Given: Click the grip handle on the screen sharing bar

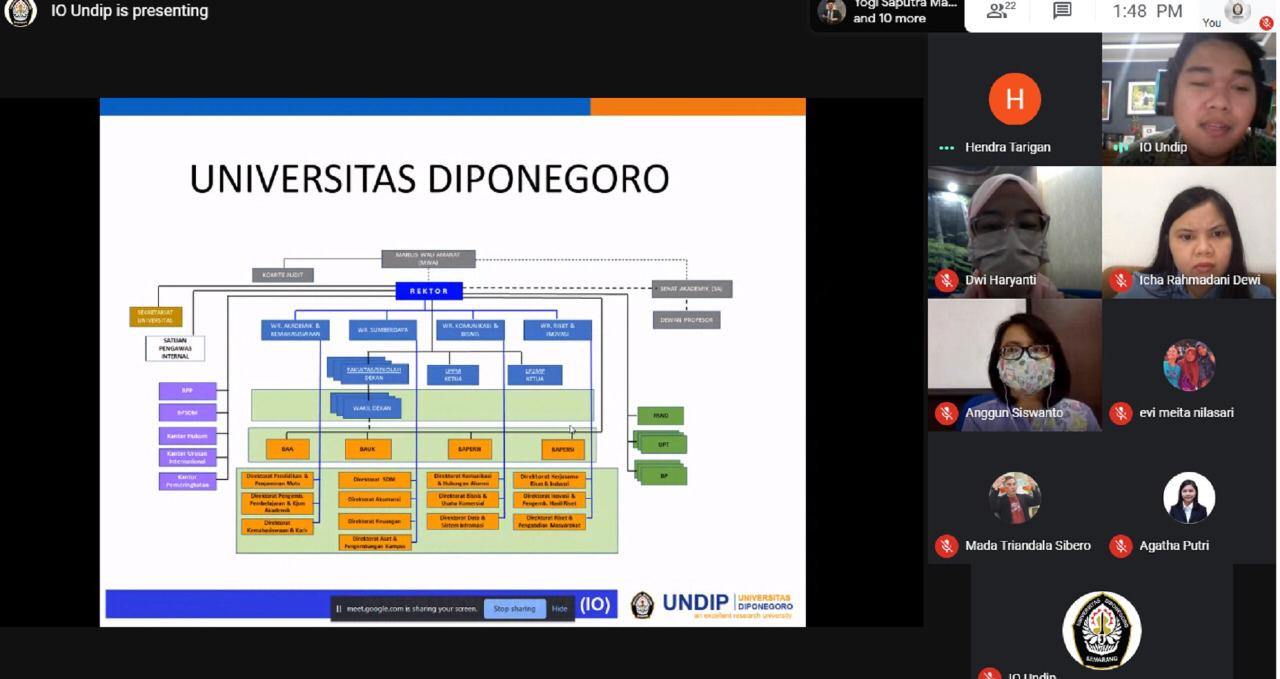Looking at the screenshot, I should click(x=339, y=609).
